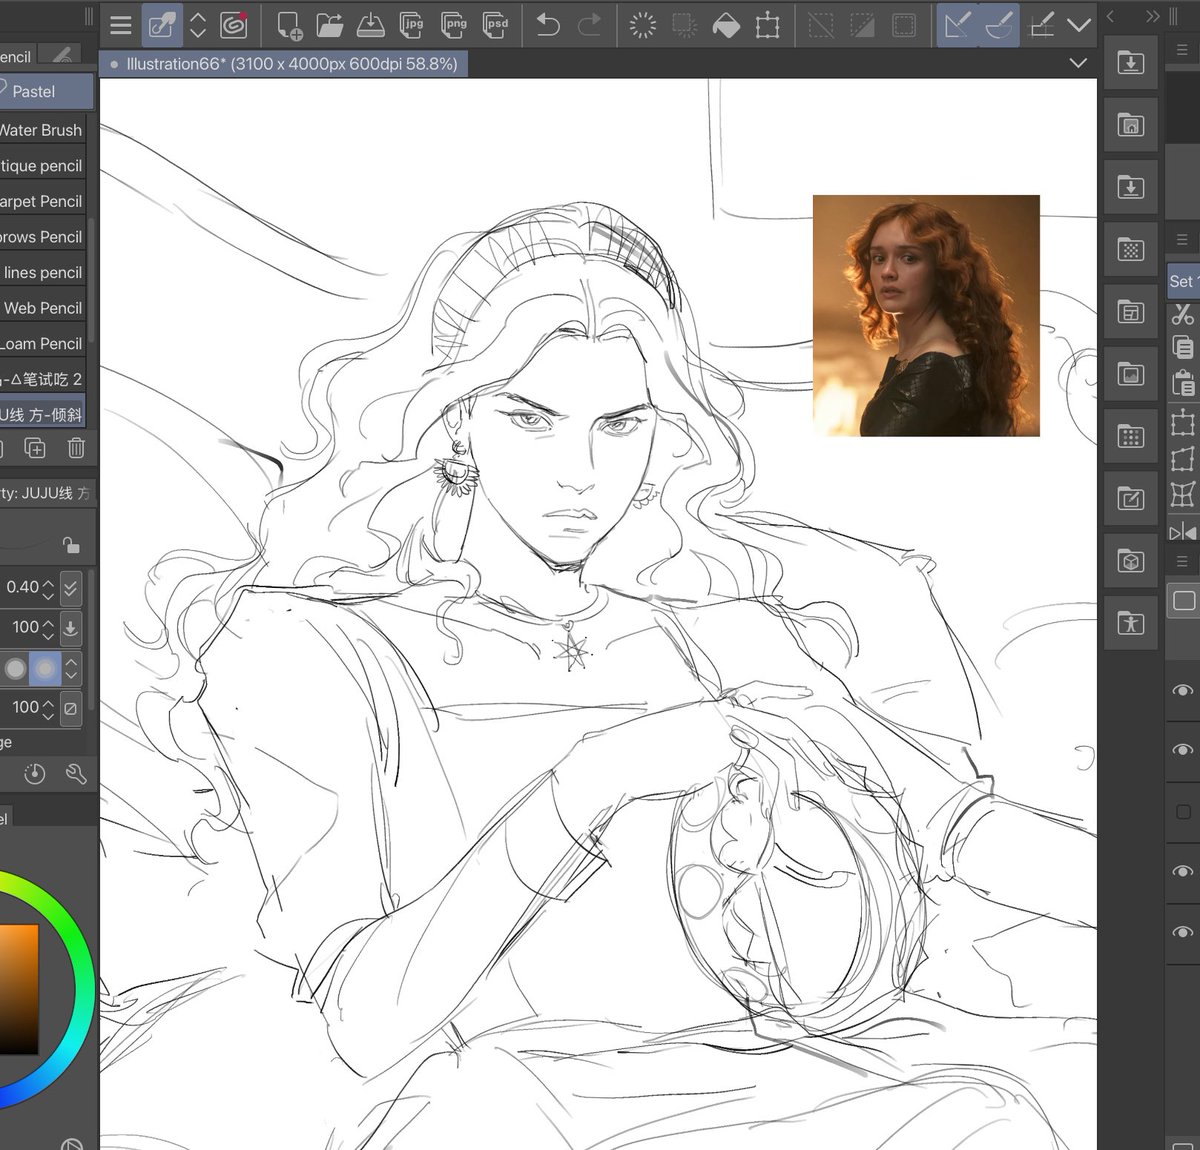The height and width of the screenshot is (1150, 1200).
Task: Export the canvas as psd
Action: (x=496, y=26)
